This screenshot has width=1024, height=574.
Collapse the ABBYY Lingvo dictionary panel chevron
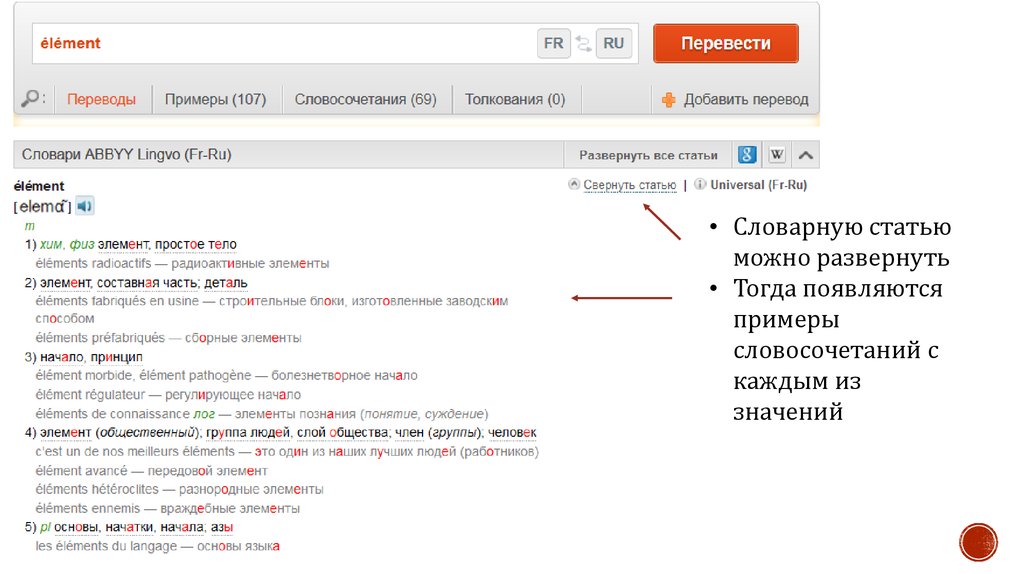tap(806, 155)
